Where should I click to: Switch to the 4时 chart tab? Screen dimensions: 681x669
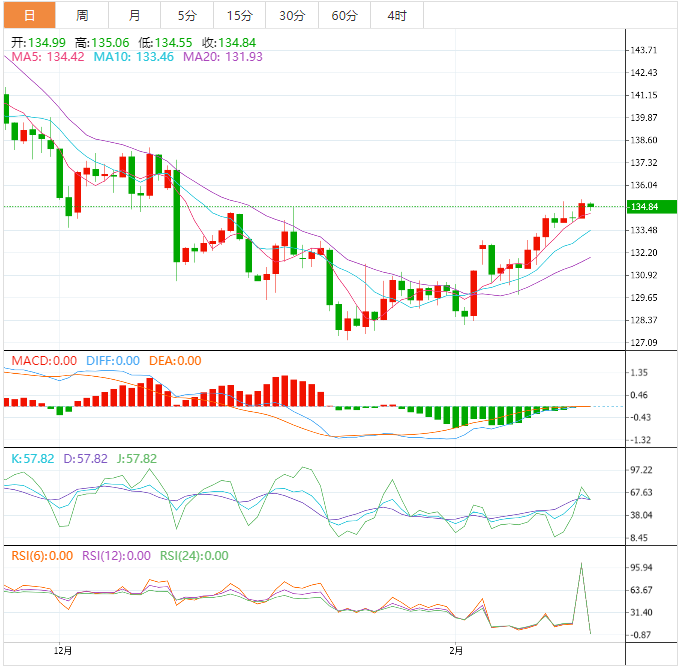[396, 15]
